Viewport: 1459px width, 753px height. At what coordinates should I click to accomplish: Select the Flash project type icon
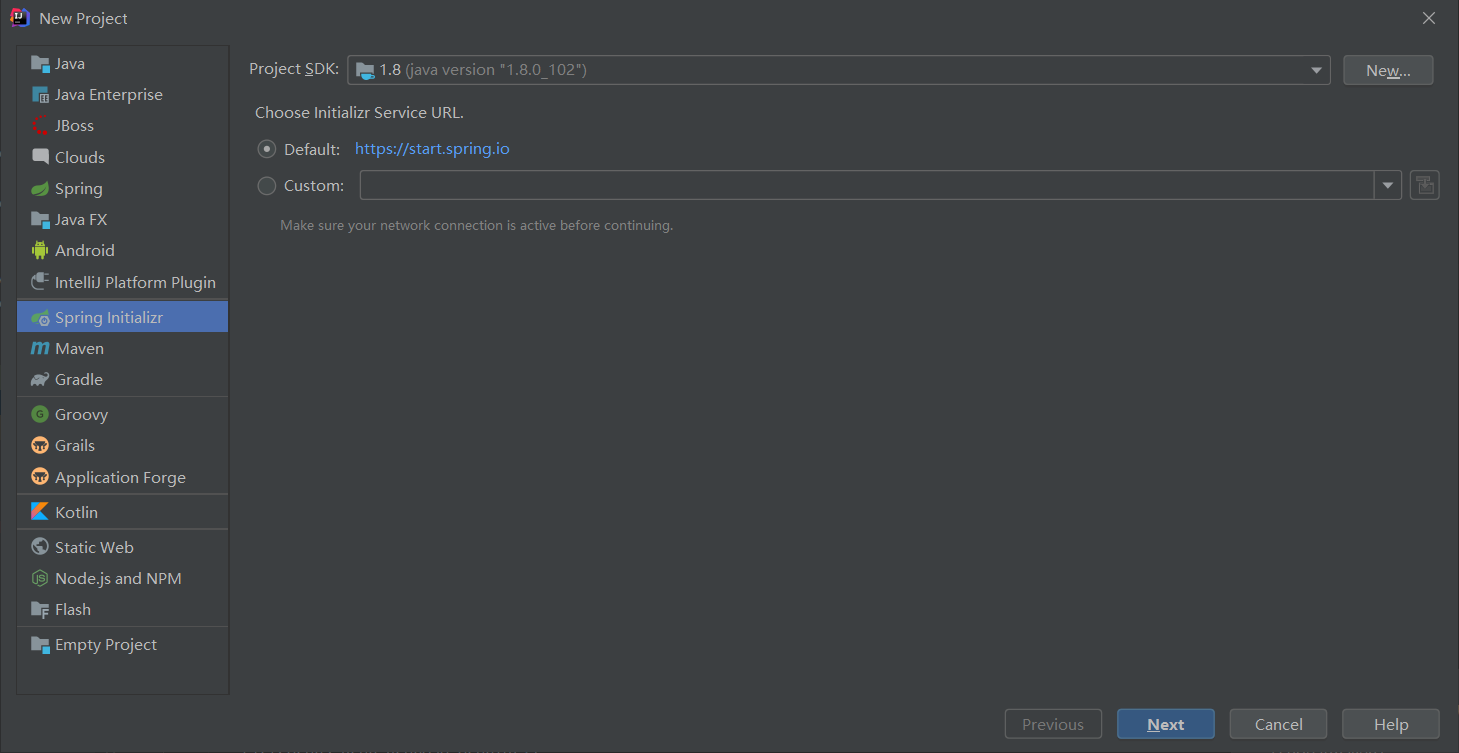coord(40,610)
